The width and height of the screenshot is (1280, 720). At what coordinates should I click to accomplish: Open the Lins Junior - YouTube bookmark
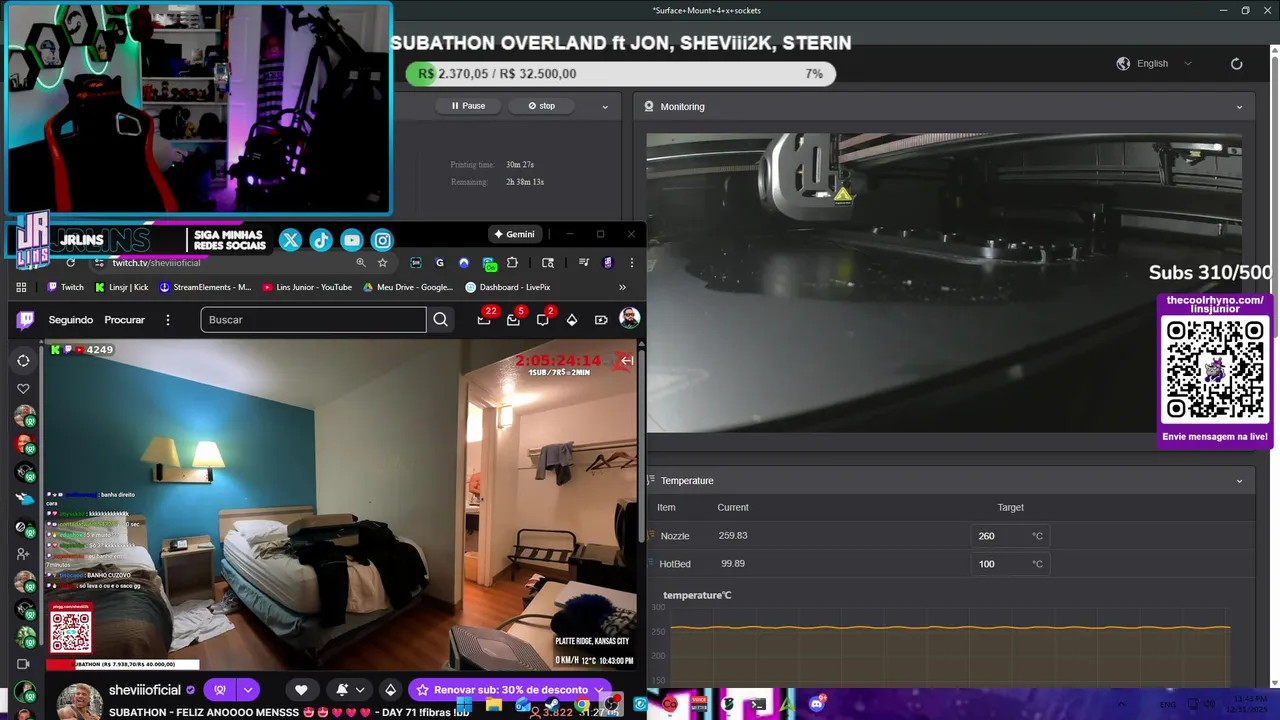pos(307,287)
